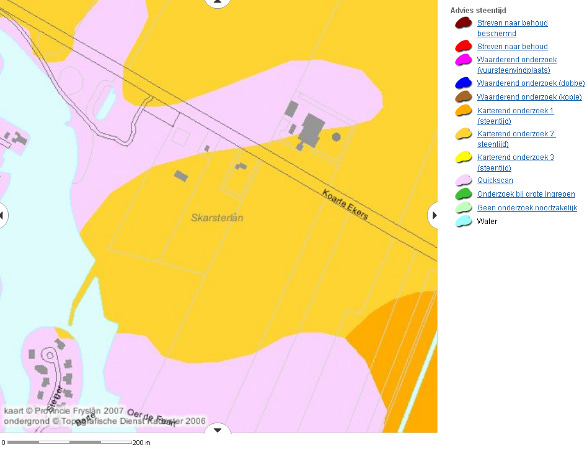Click the 'Water' legend label

[487, 221]
